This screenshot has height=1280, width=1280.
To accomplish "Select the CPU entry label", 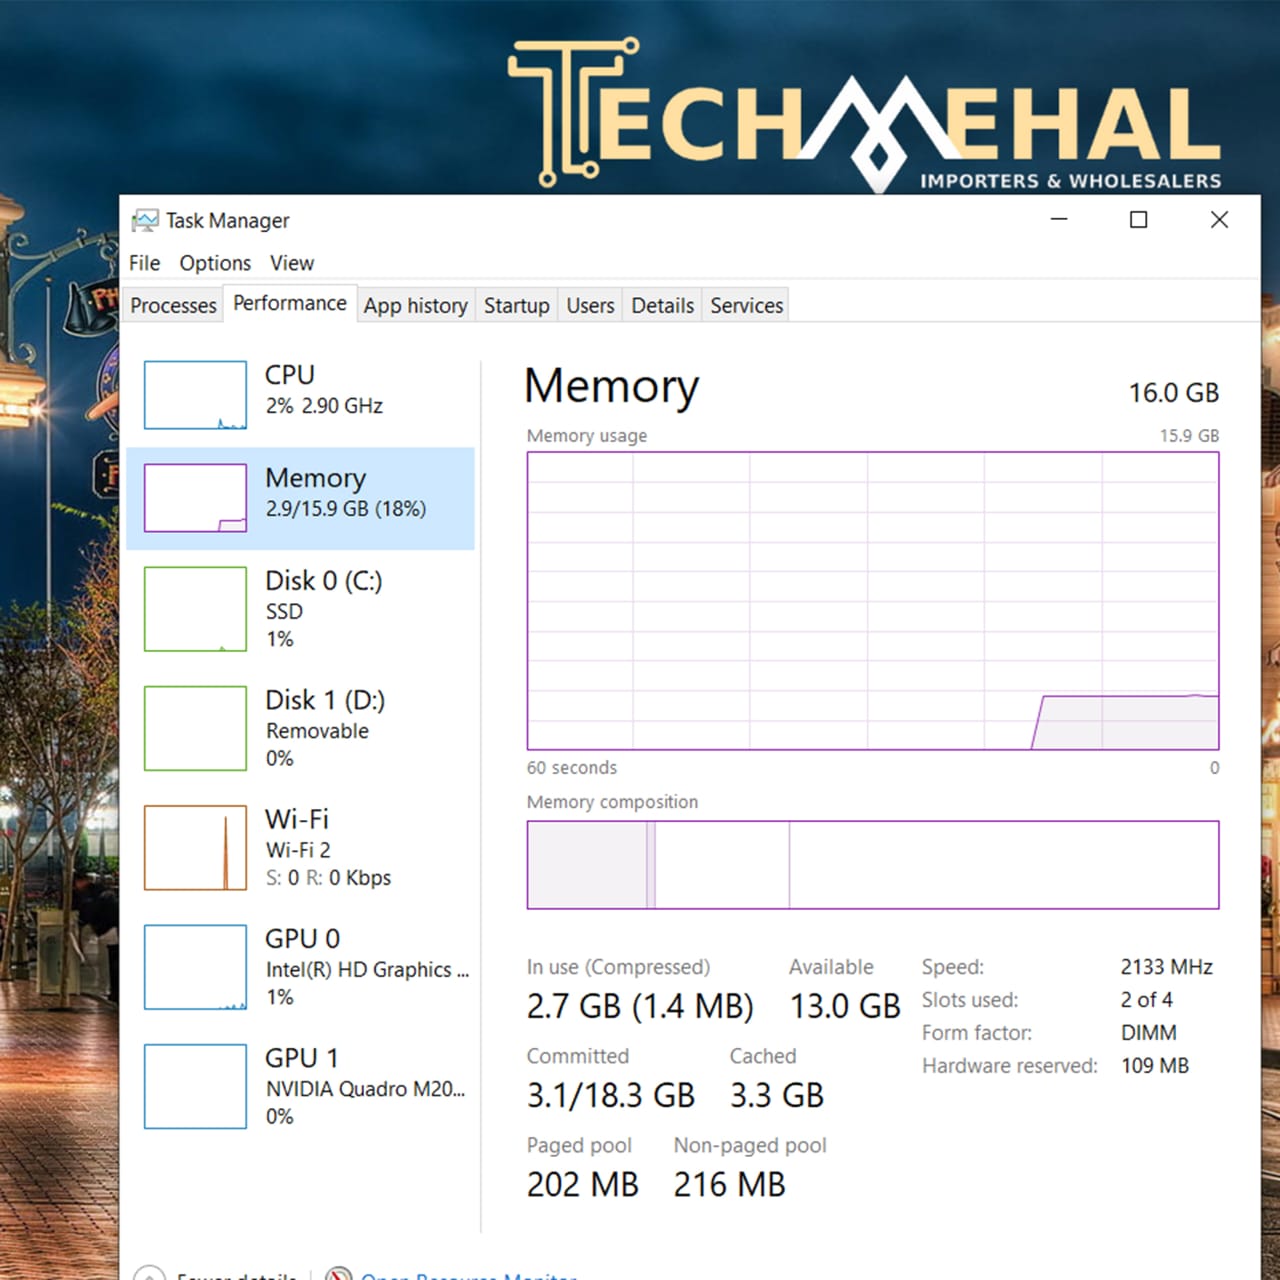I will pos(290,375).
